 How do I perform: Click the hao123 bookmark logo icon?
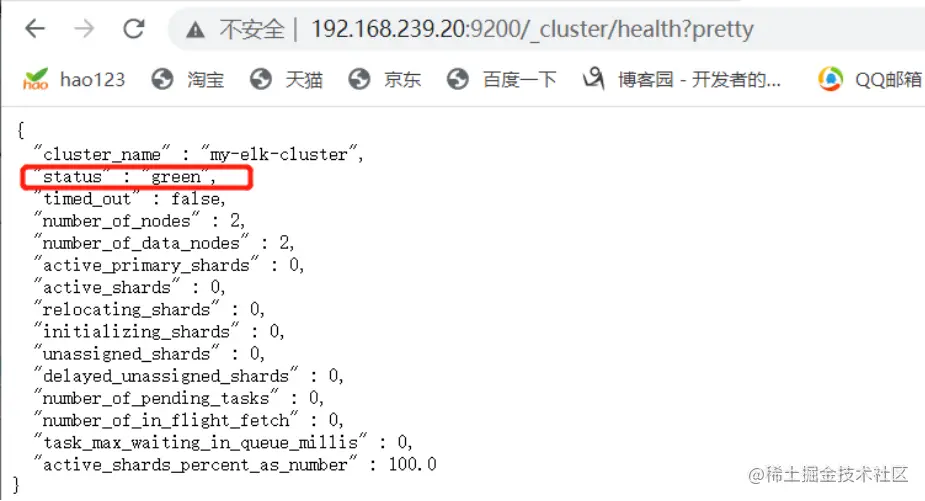tap(35, 79)
